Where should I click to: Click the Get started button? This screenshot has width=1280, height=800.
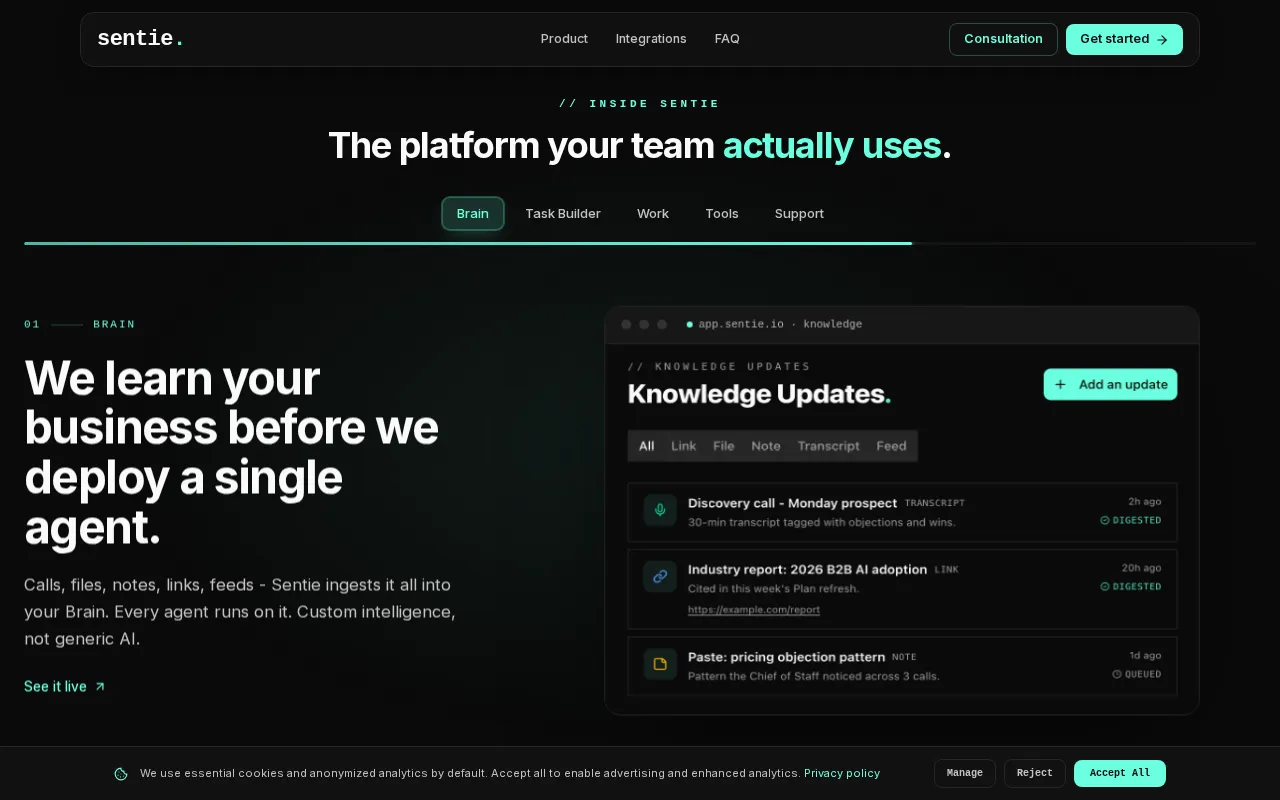click(1124, 39)
